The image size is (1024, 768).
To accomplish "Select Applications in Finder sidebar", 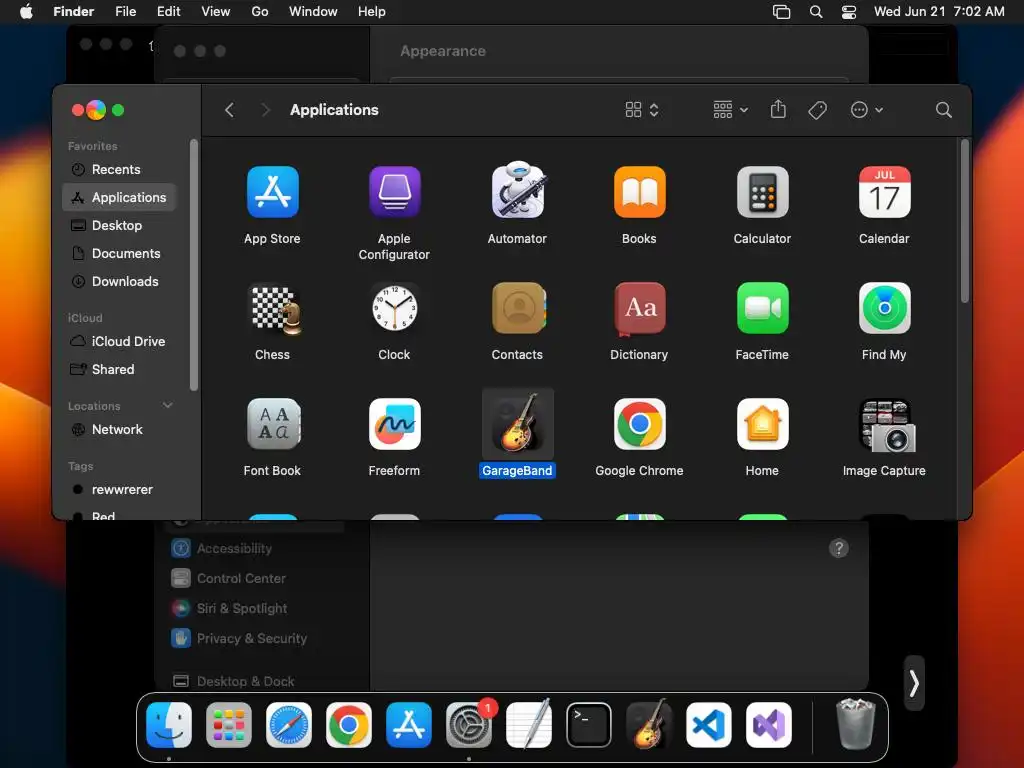I will click(x=120, y=197).
